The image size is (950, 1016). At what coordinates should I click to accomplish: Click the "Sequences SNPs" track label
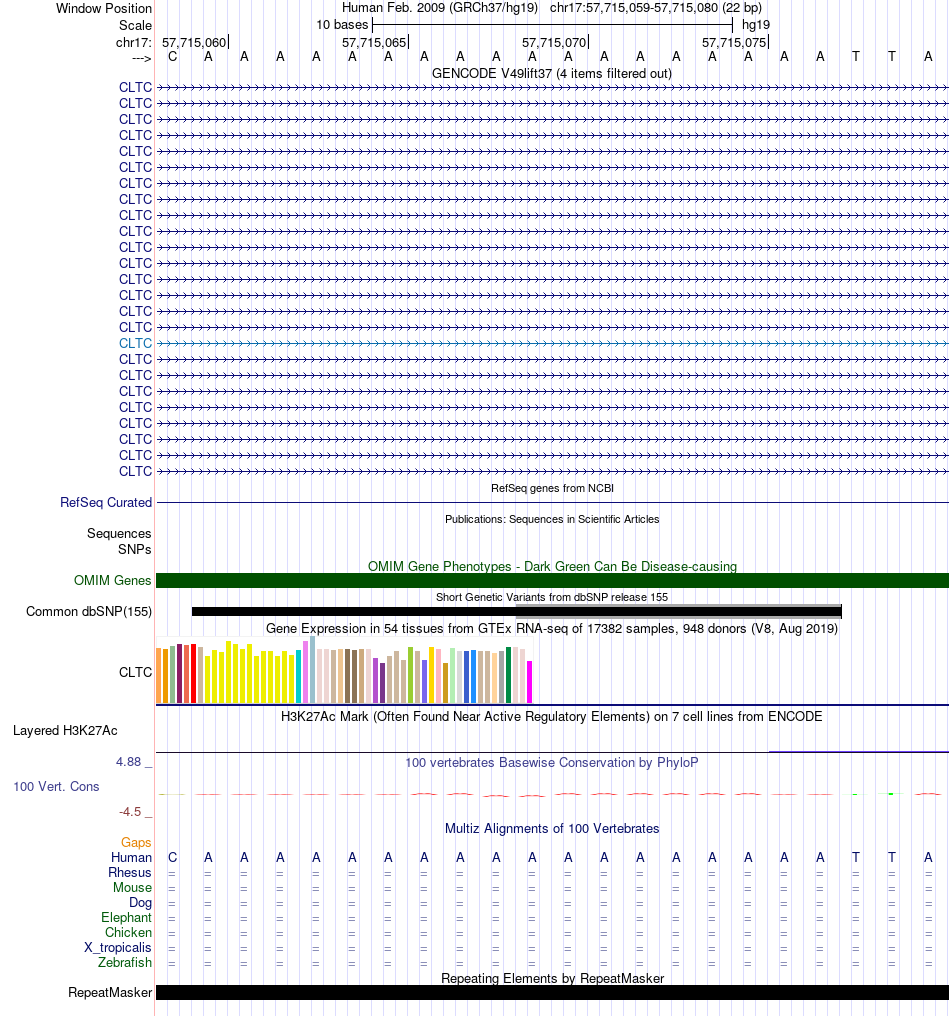tap(119, 541)
